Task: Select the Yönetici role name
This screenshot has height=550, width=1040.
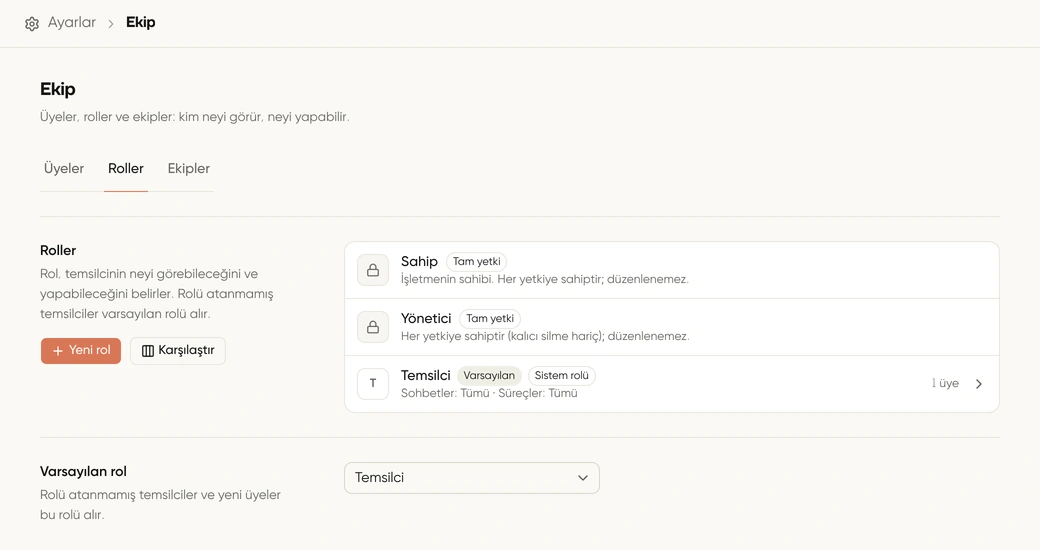Action: (426, 318)
